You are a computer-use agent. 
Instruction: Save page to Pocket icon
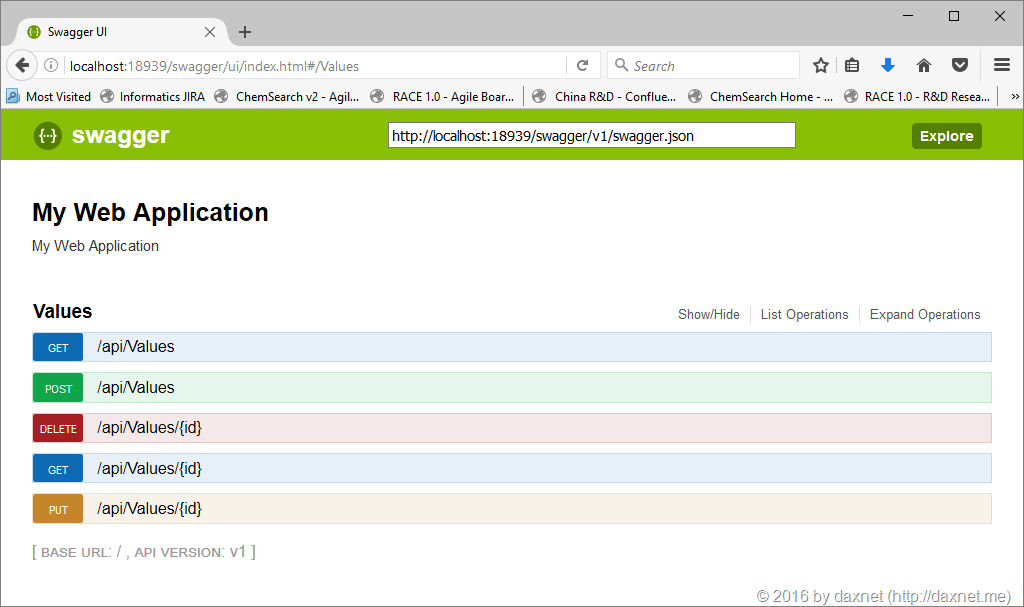(959, 65)
